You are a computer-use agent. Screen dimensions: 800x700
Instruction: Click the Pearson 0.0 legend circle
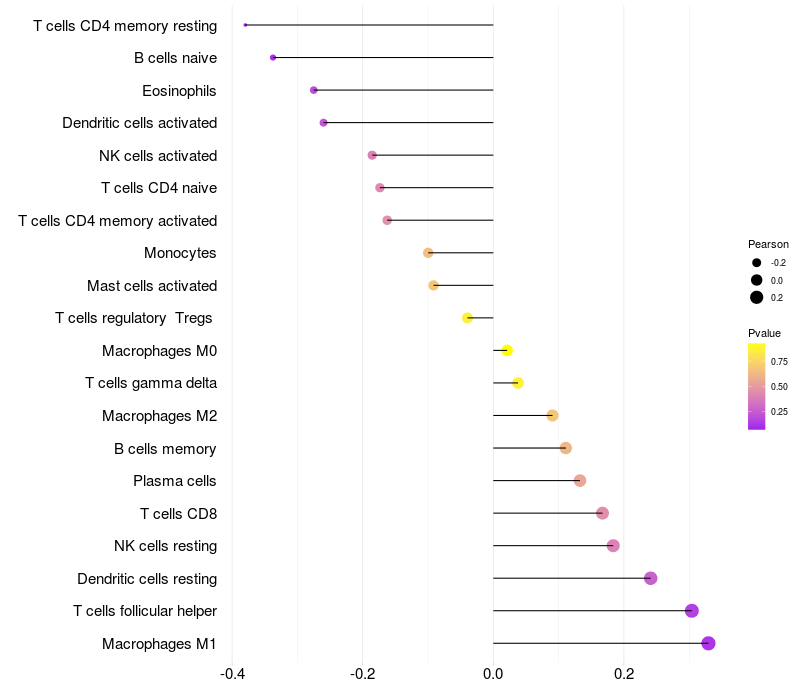757,280
